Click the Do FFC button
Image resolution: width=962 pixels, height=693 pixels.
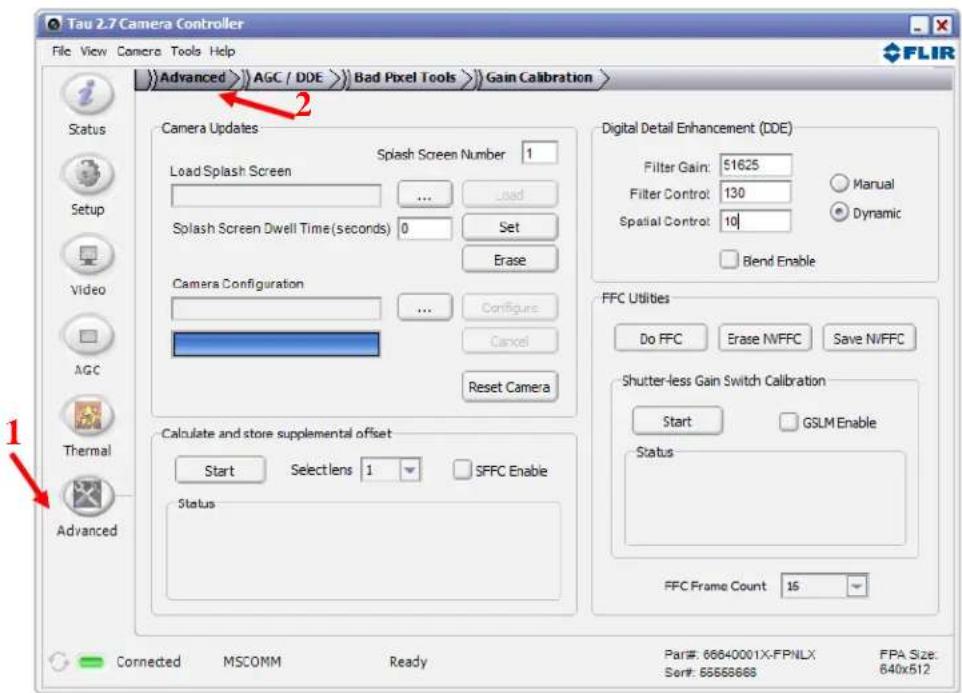661,339
